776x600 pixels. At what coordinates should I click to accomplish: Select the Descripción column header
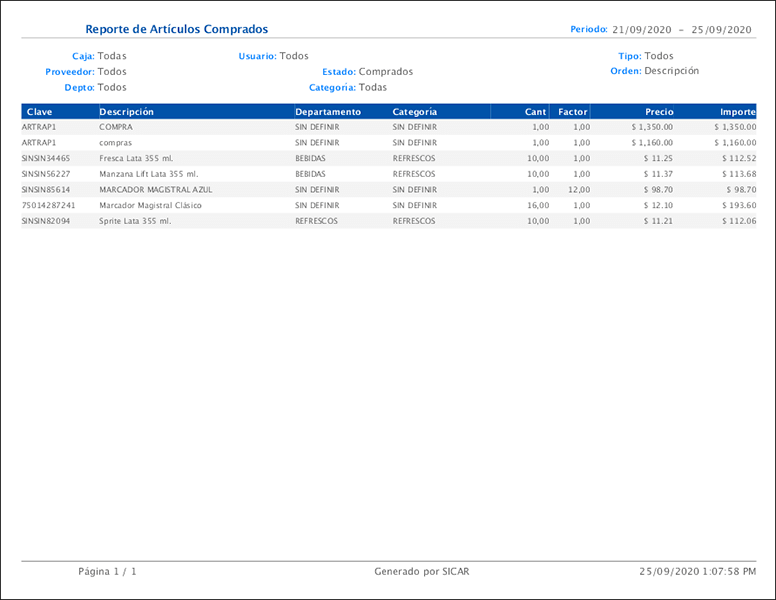127,112
